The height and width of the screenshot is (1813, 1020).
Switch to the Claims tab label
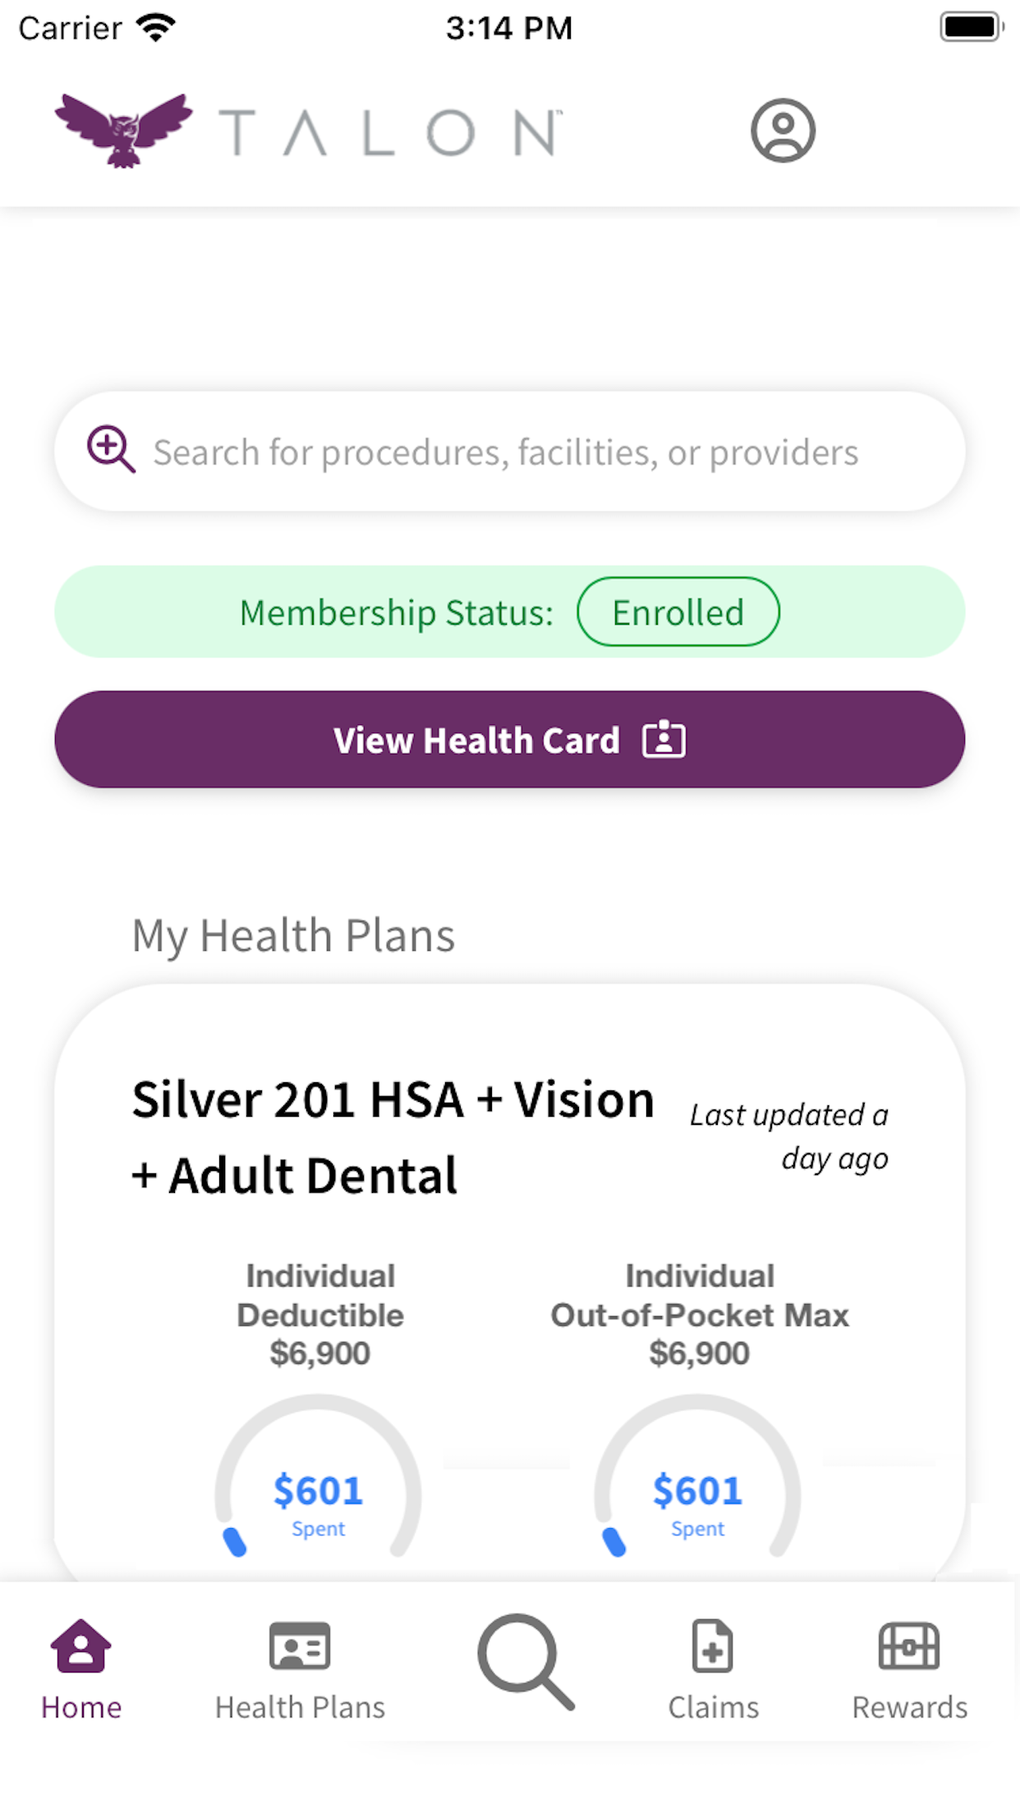click(x=713, y=1707)
